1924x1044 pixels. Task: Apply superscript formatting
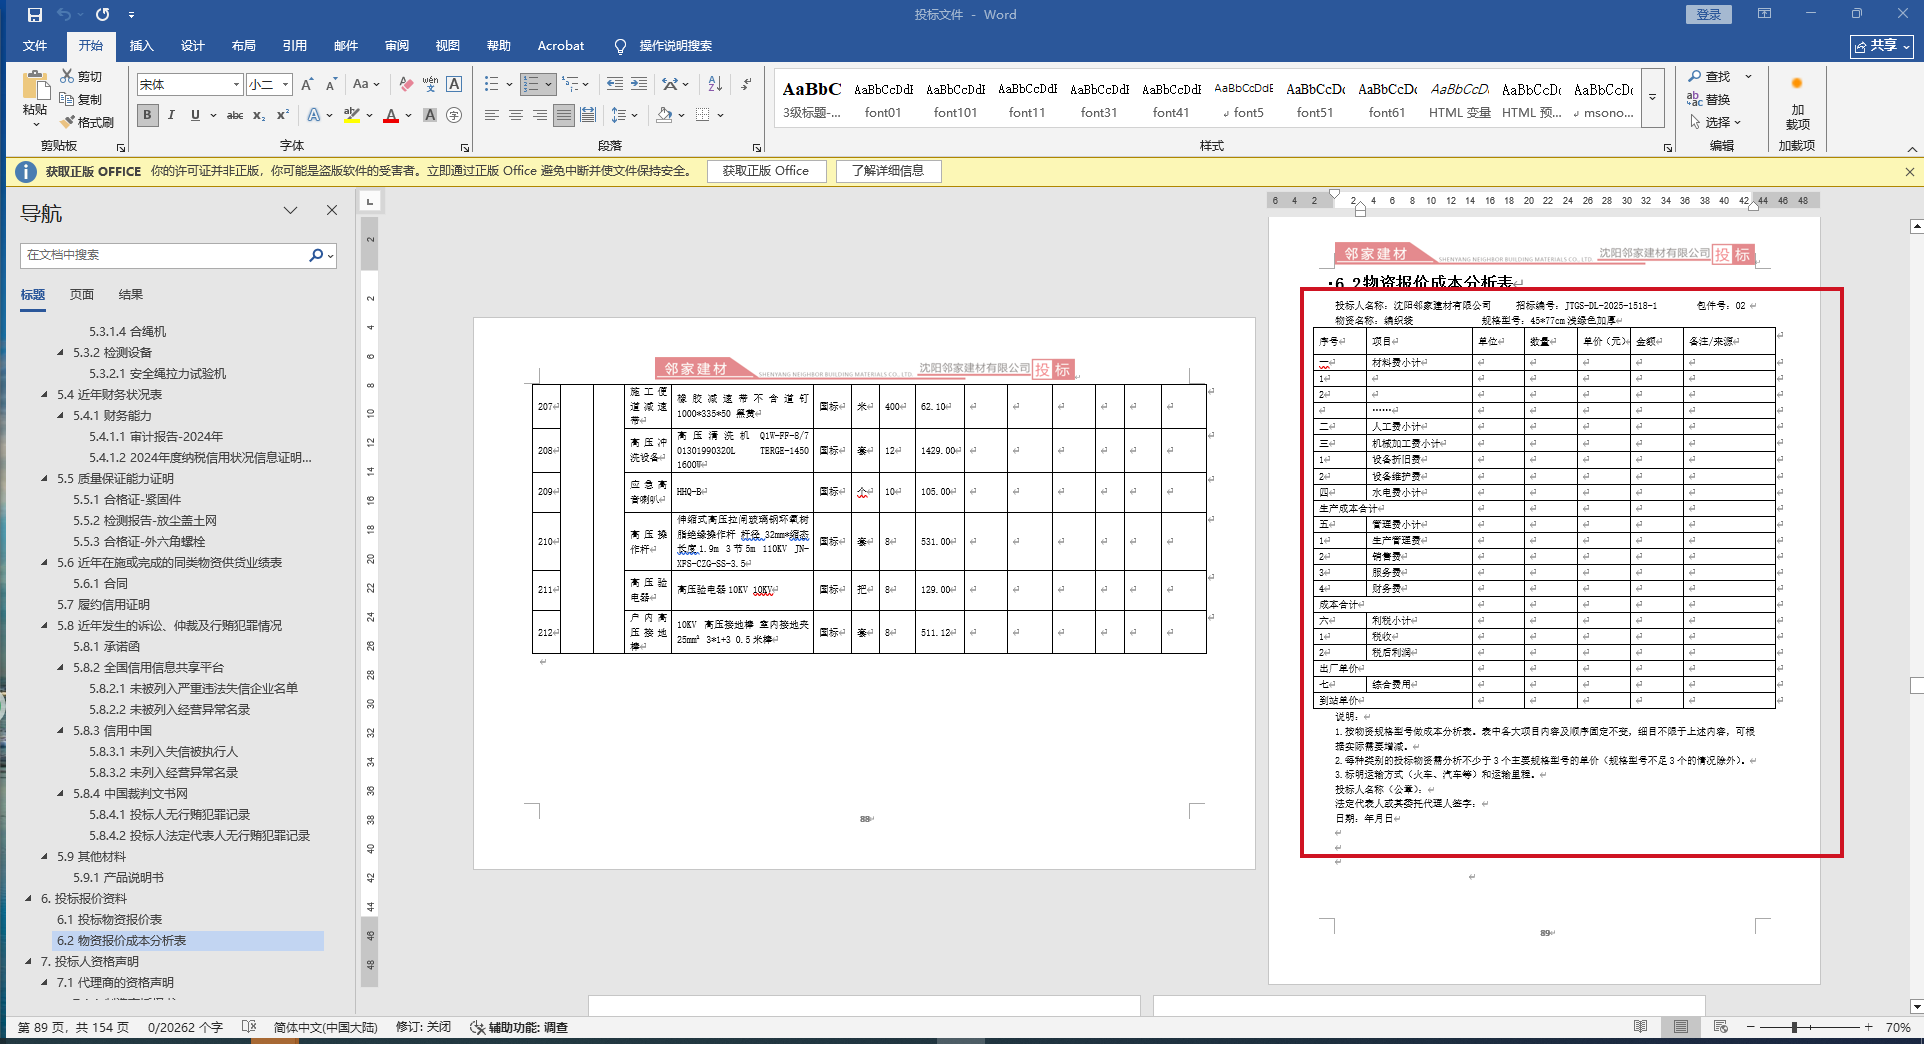click(x=283, y=115)
